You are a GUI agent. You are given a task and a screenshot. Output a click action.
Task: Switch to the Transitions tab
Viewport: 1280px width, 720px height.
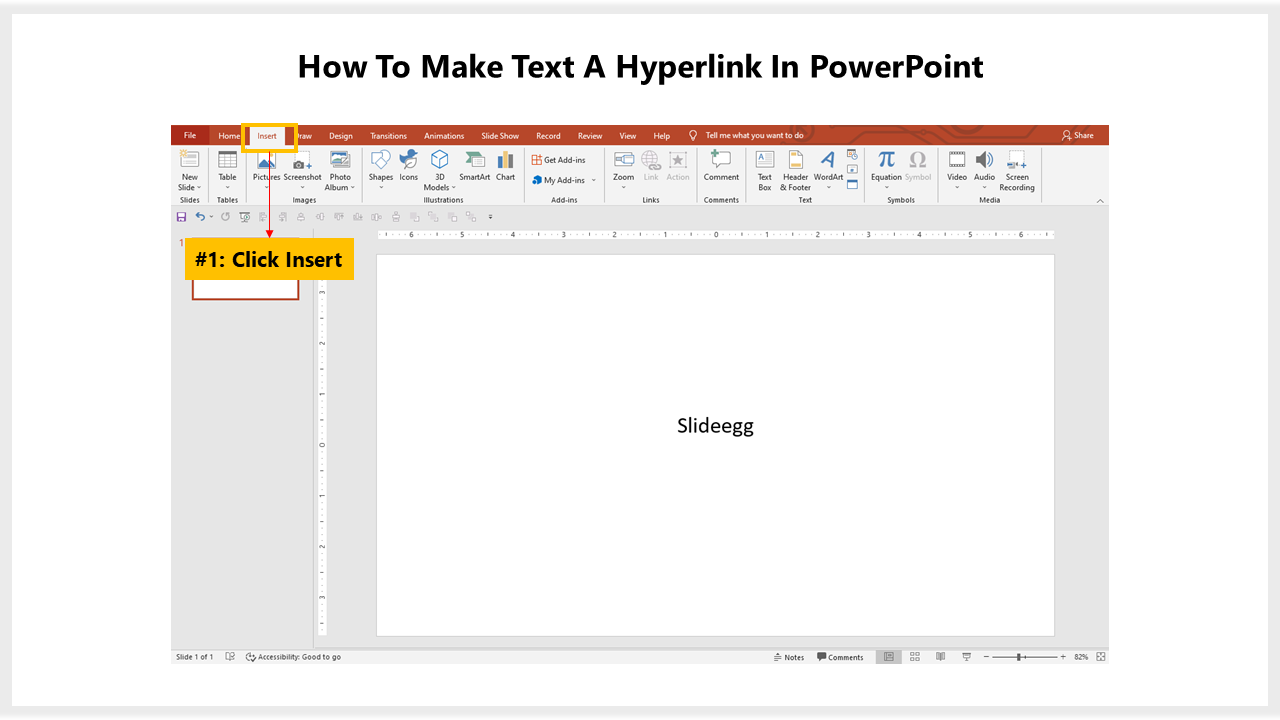click(388, 136)
